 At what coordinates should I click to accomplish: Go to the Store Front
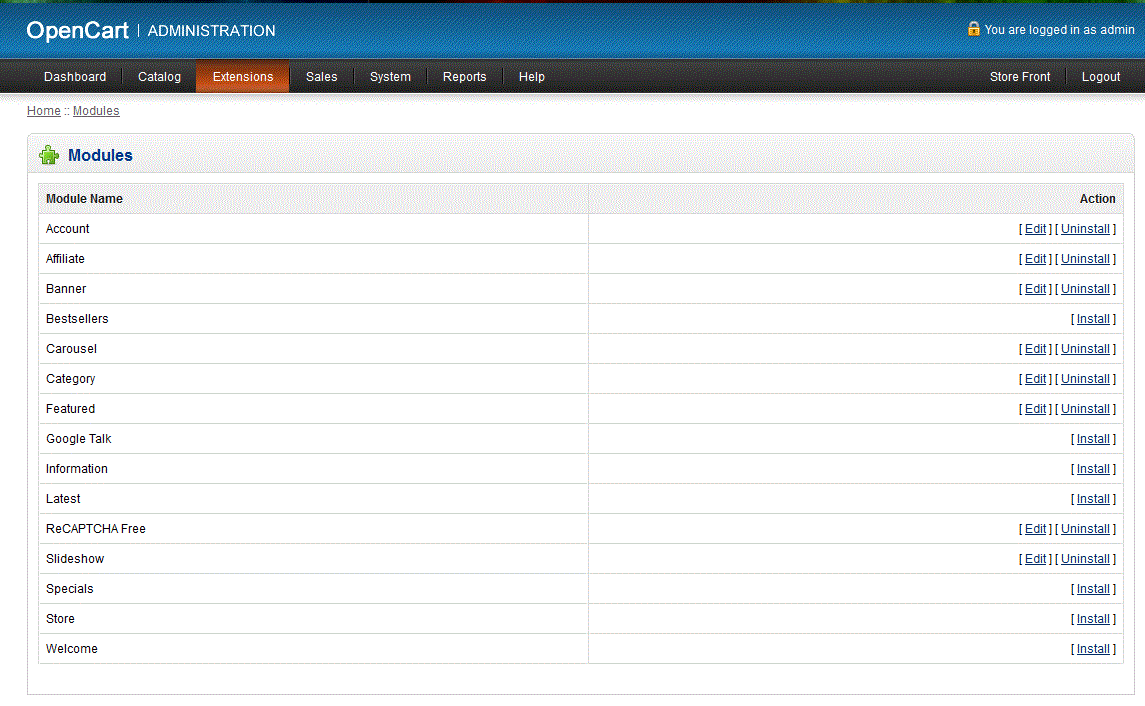[1020, 77]
